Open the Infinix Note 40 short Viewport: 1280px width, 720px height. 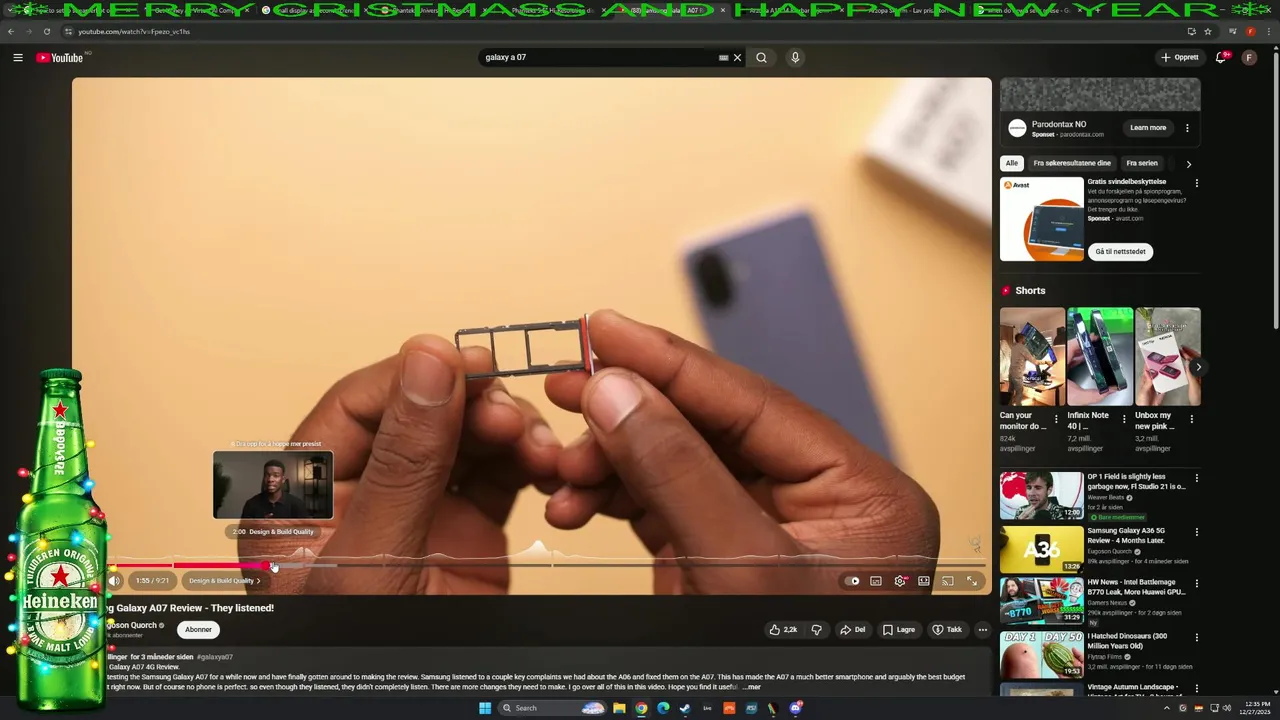tap(1100, 356)
